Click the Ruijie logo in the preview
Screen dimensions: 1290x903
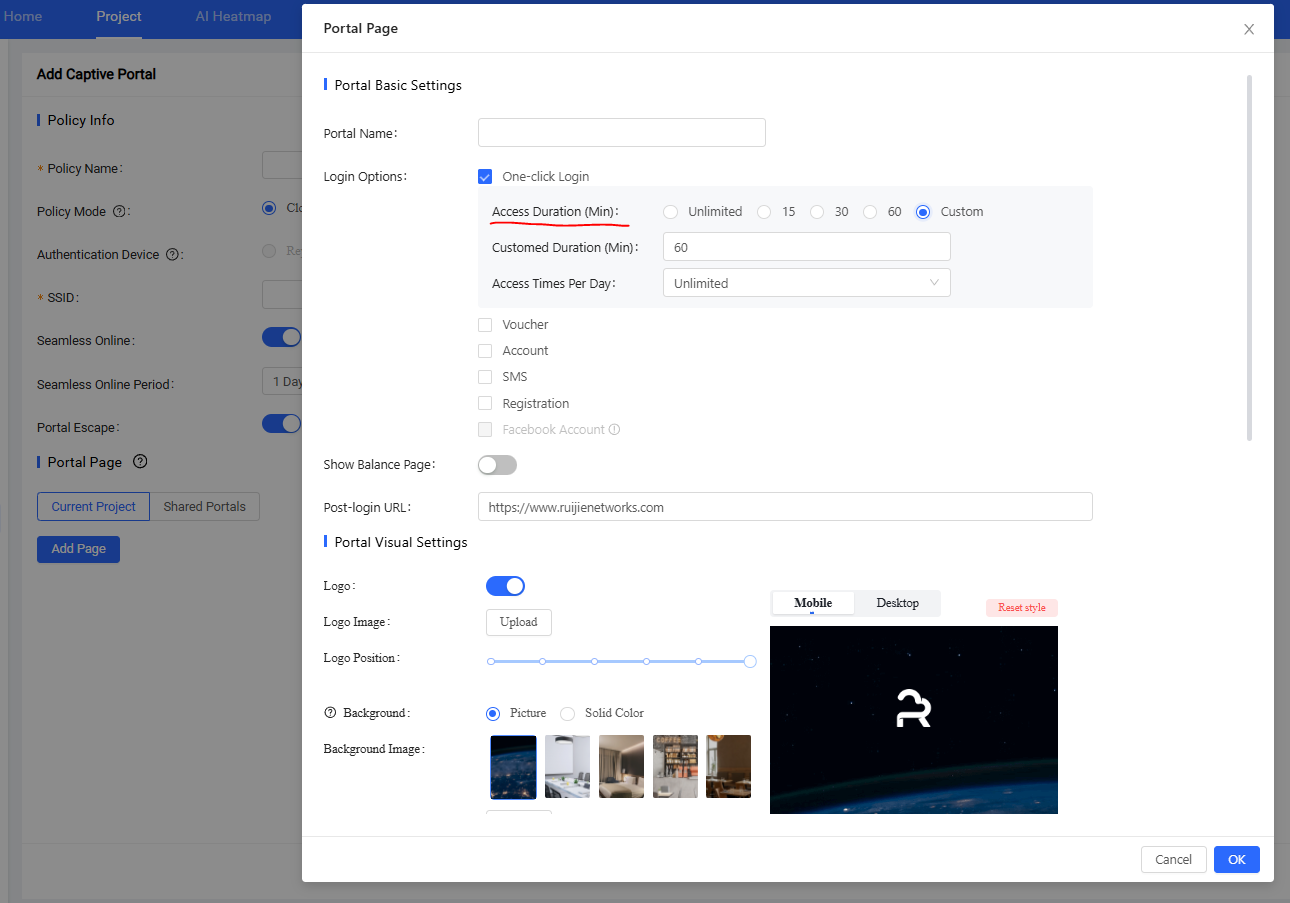tap(914, 707)
